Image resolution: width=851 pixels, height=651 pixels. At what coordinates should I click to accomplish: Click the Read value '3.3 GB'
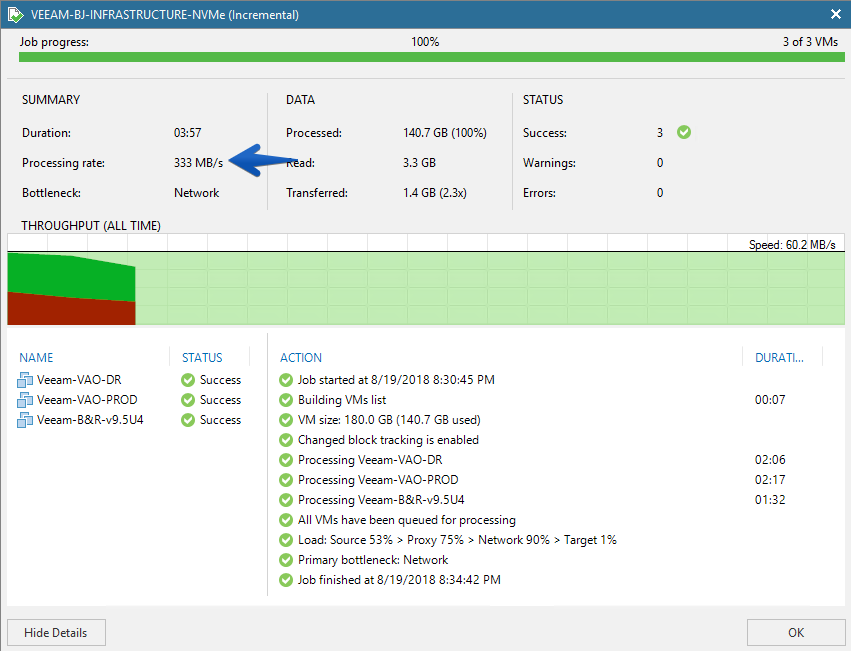[420, 163]
